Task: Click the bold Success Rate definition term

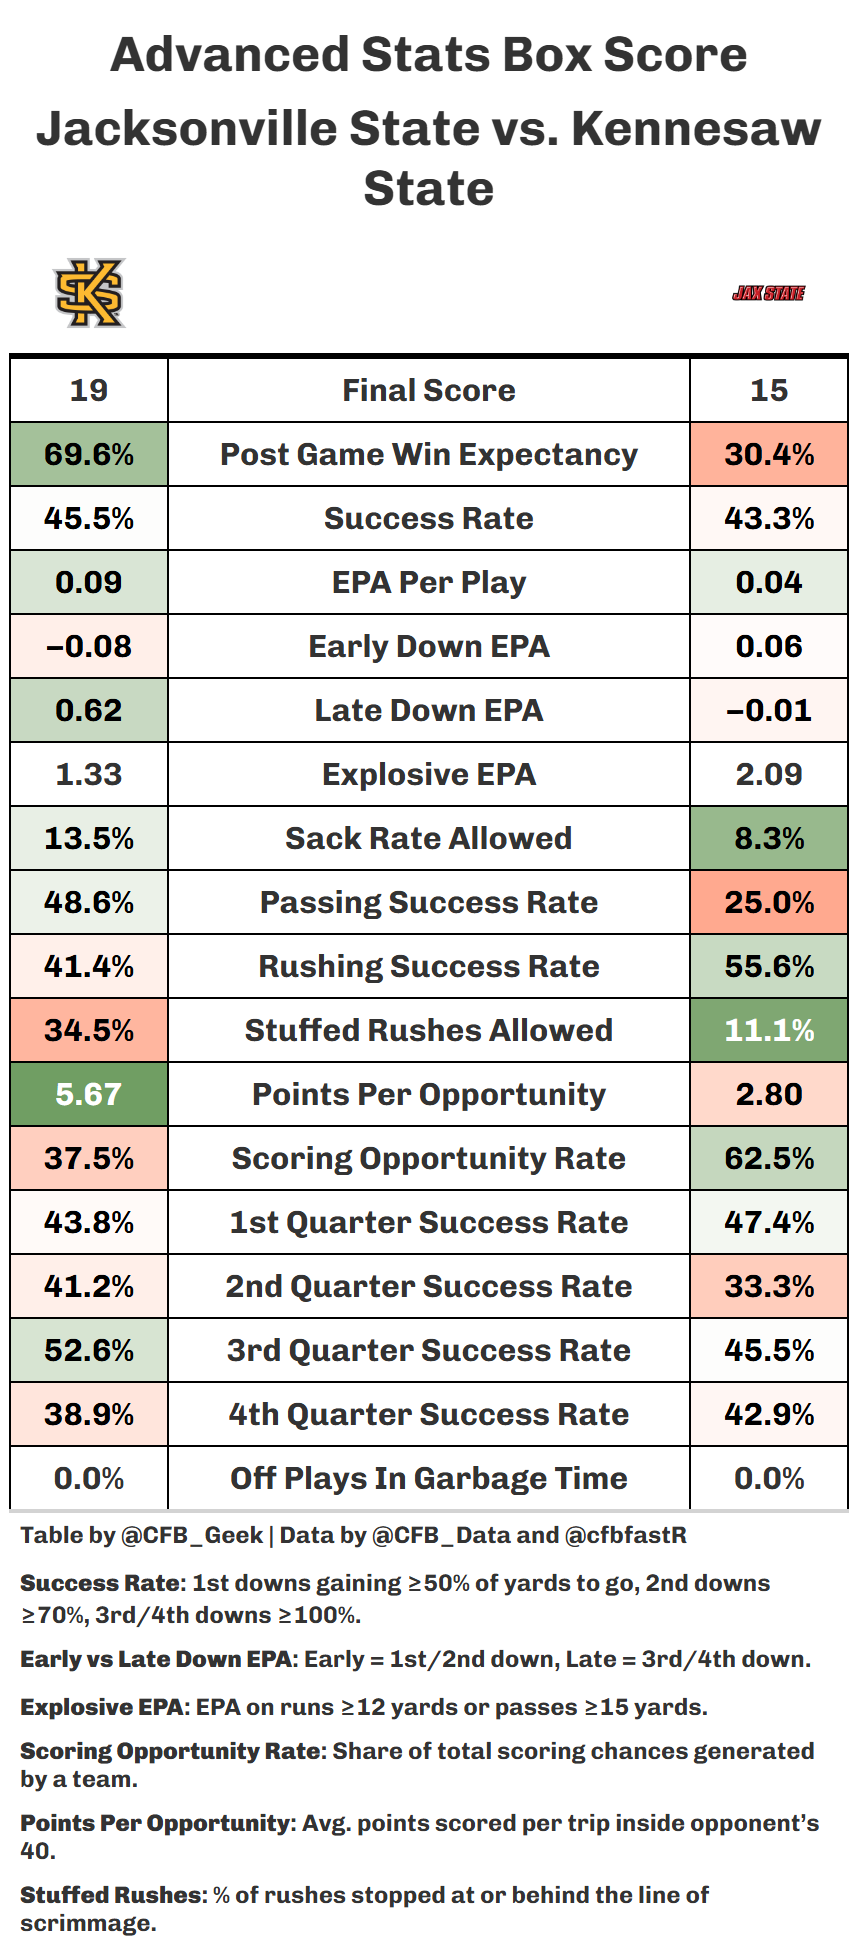Action: coord(101,1583)
